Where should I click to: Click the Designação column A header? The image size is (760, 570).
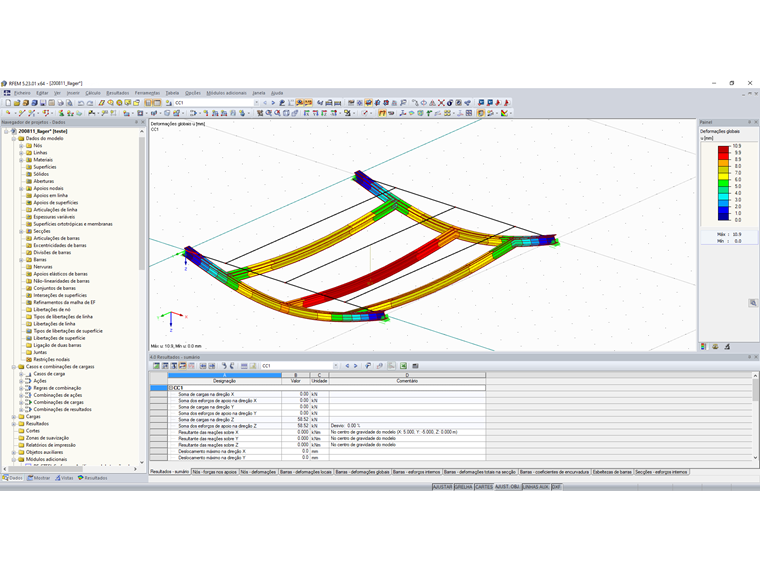tap(224, 378)
